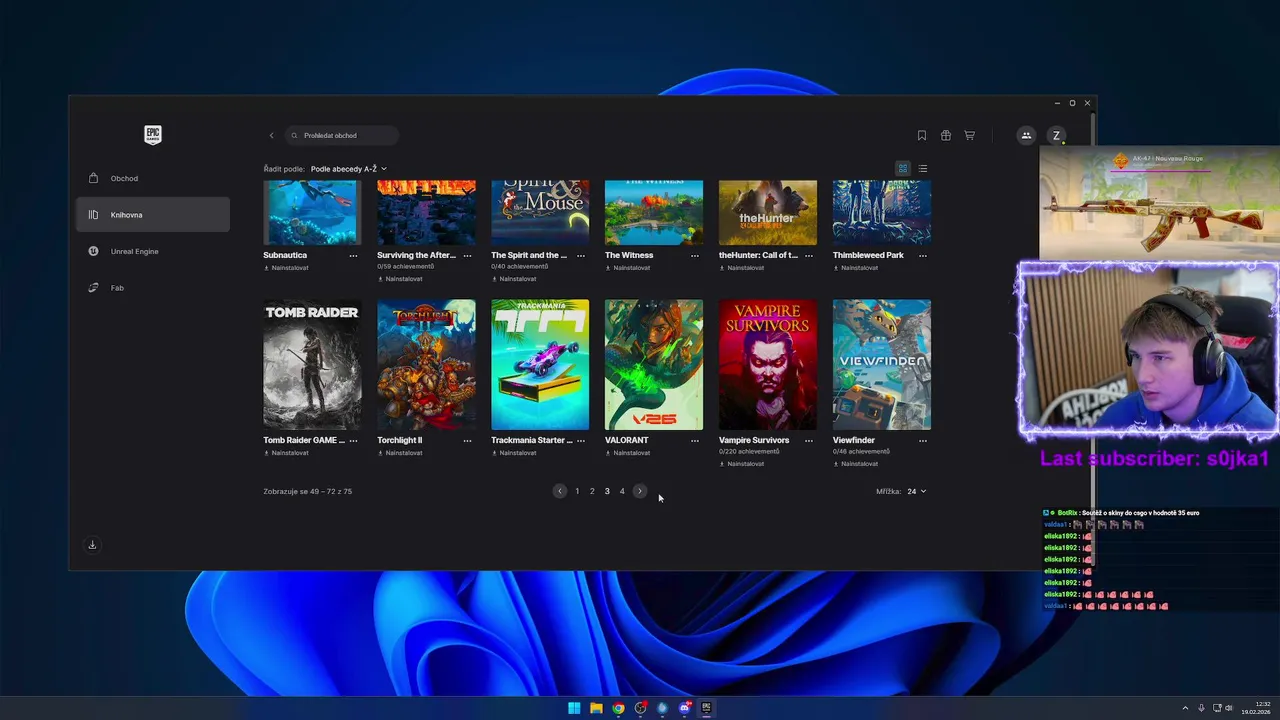Open options menu for The Spirit and the Mouse
1280x720 pixels.
click(x=581, y=256)
